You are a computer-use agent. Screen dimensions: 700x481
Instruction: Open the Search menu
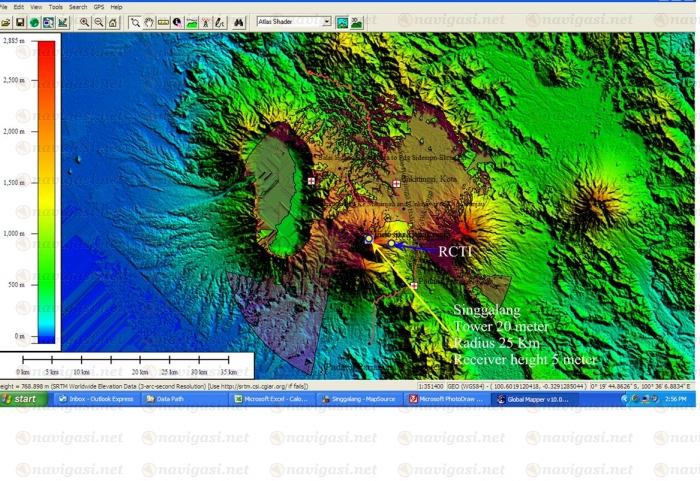pos(78,6)
